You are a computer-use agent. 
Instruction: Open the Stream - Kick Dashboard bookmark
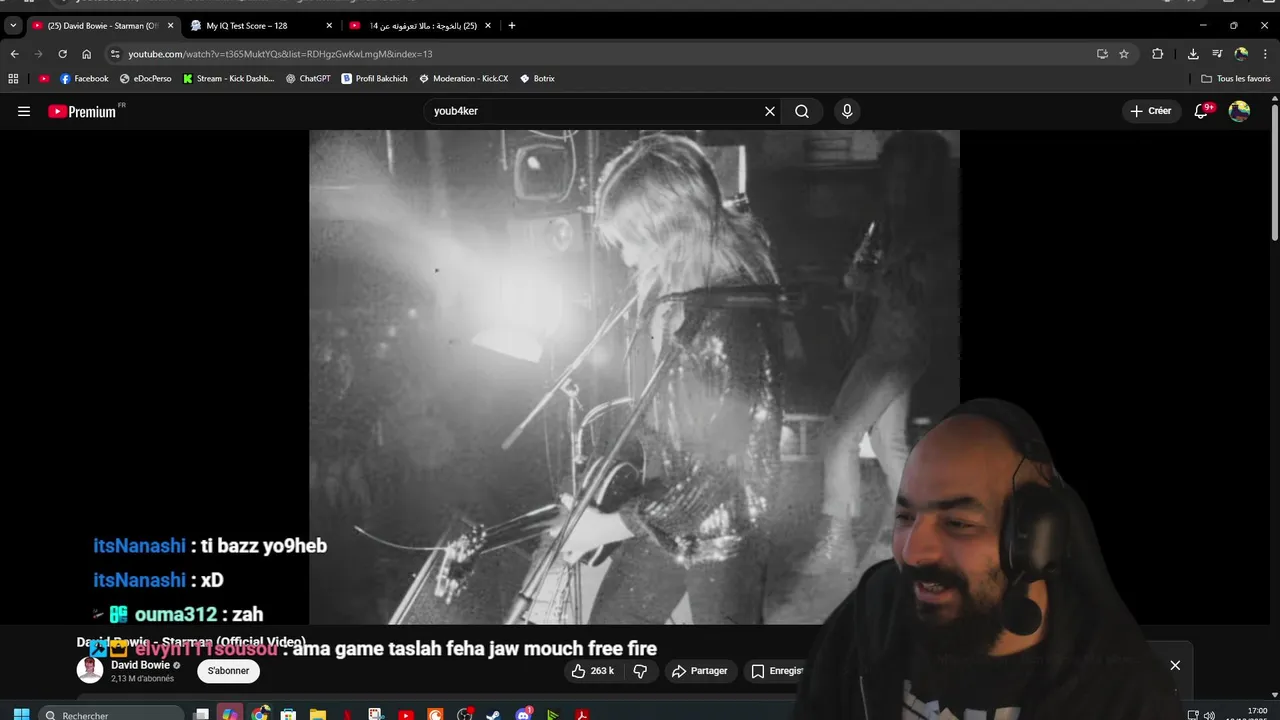(229, 78)
